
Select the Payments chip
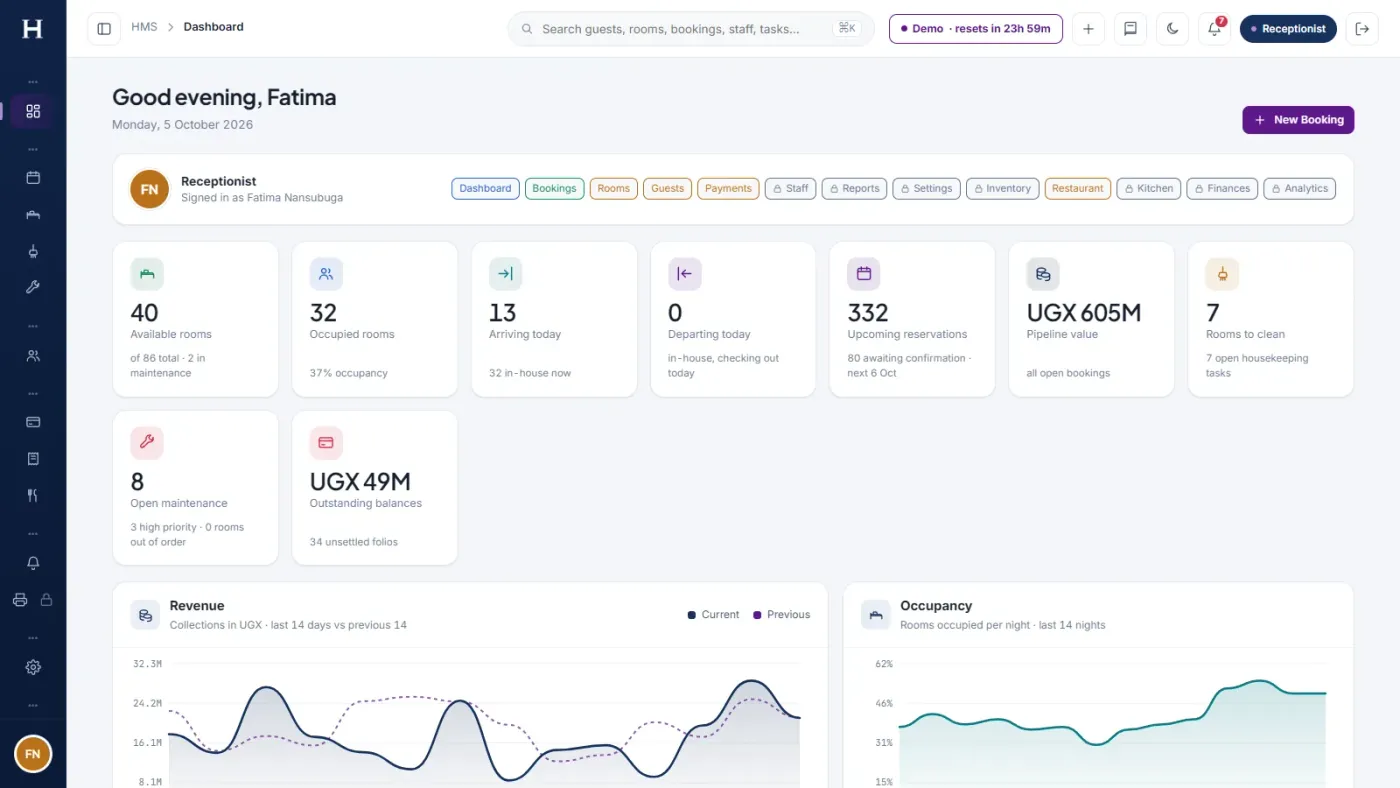click(x=728, y=188)
